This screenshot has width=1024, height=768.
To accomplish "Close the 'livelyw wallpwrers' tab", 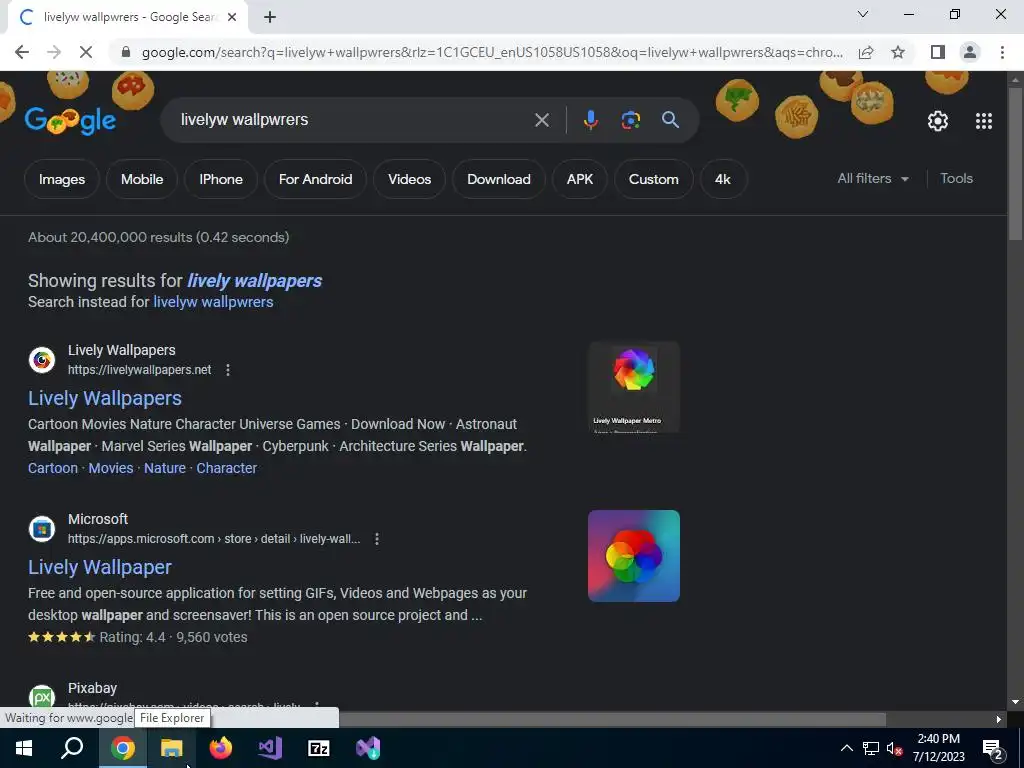I will (232, 17).
